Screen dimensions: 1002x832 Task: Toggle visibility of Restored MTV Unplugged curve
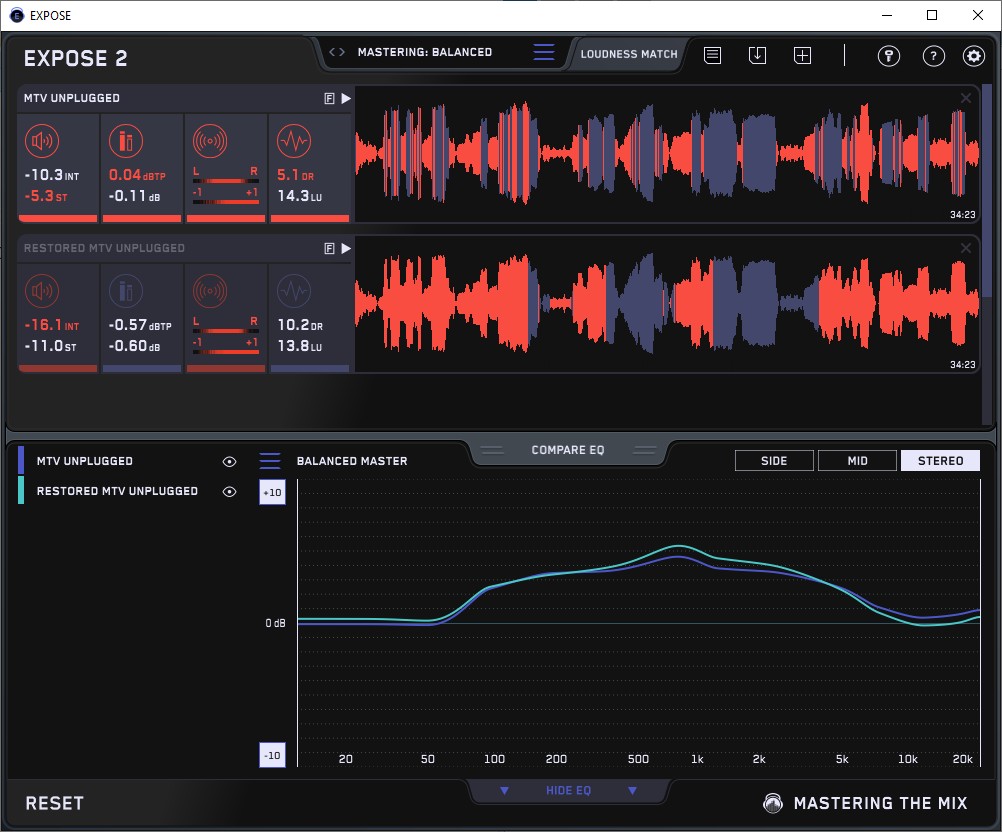pos(229,492)
